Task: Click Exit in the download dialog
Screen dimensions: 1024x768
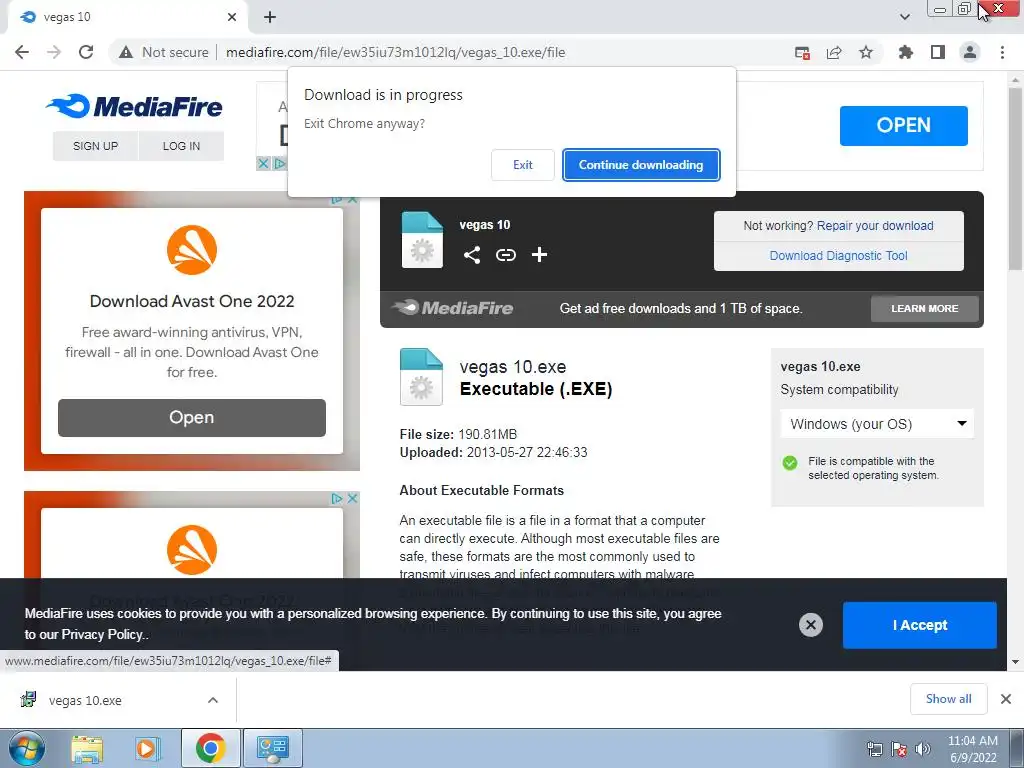Action: (522, 165)
